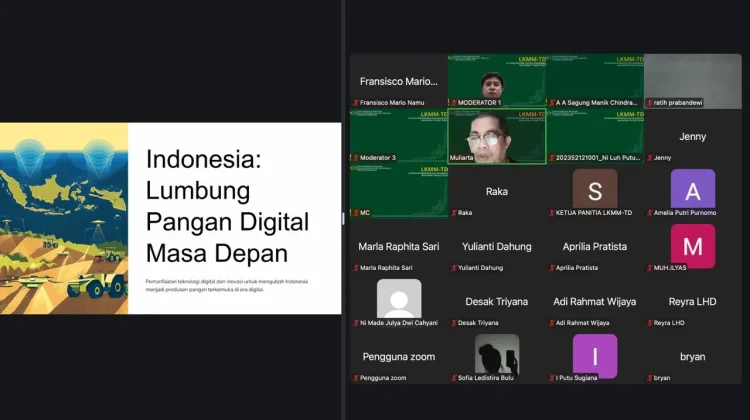Click large 'Reyra LHD' display name
The width and height of the screenshot is (750, 420).
[x=692, y=301]
